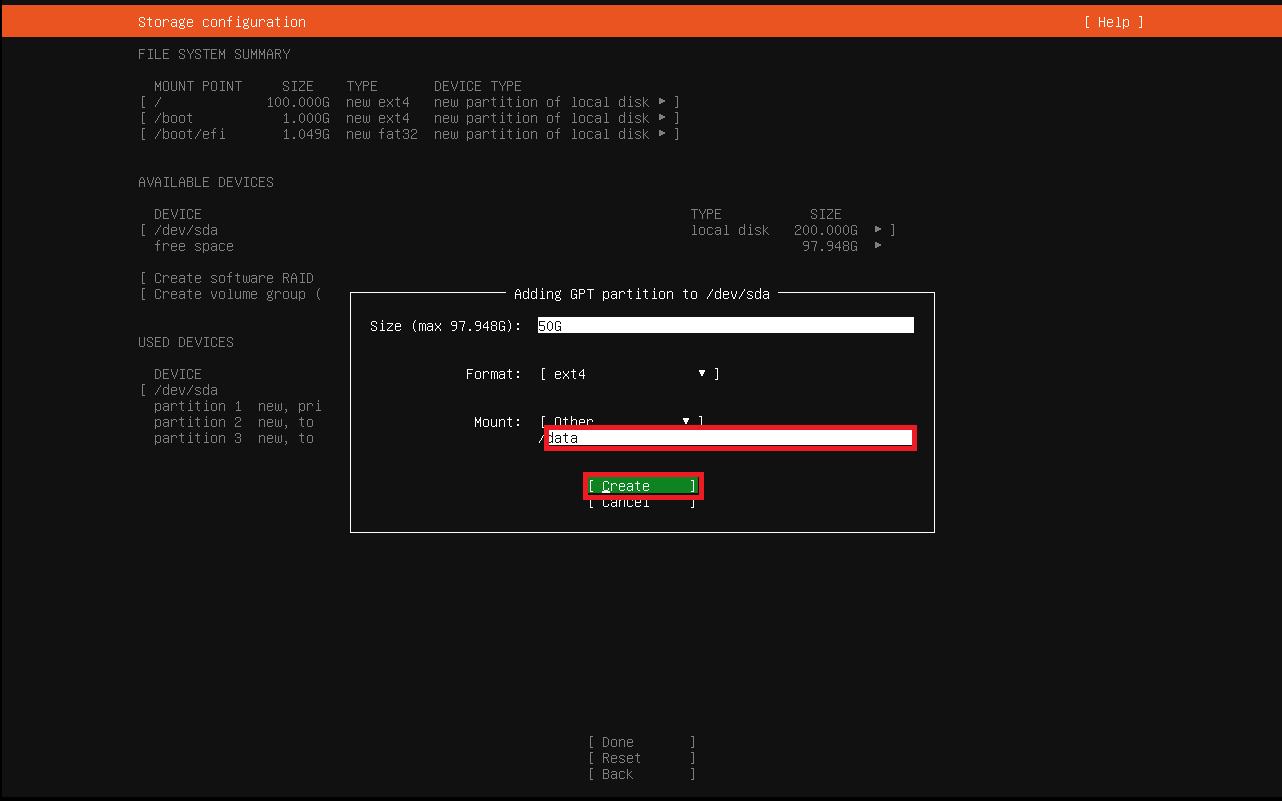
Task: Select the / root mount point row
Action: click(x=410, y=102)
